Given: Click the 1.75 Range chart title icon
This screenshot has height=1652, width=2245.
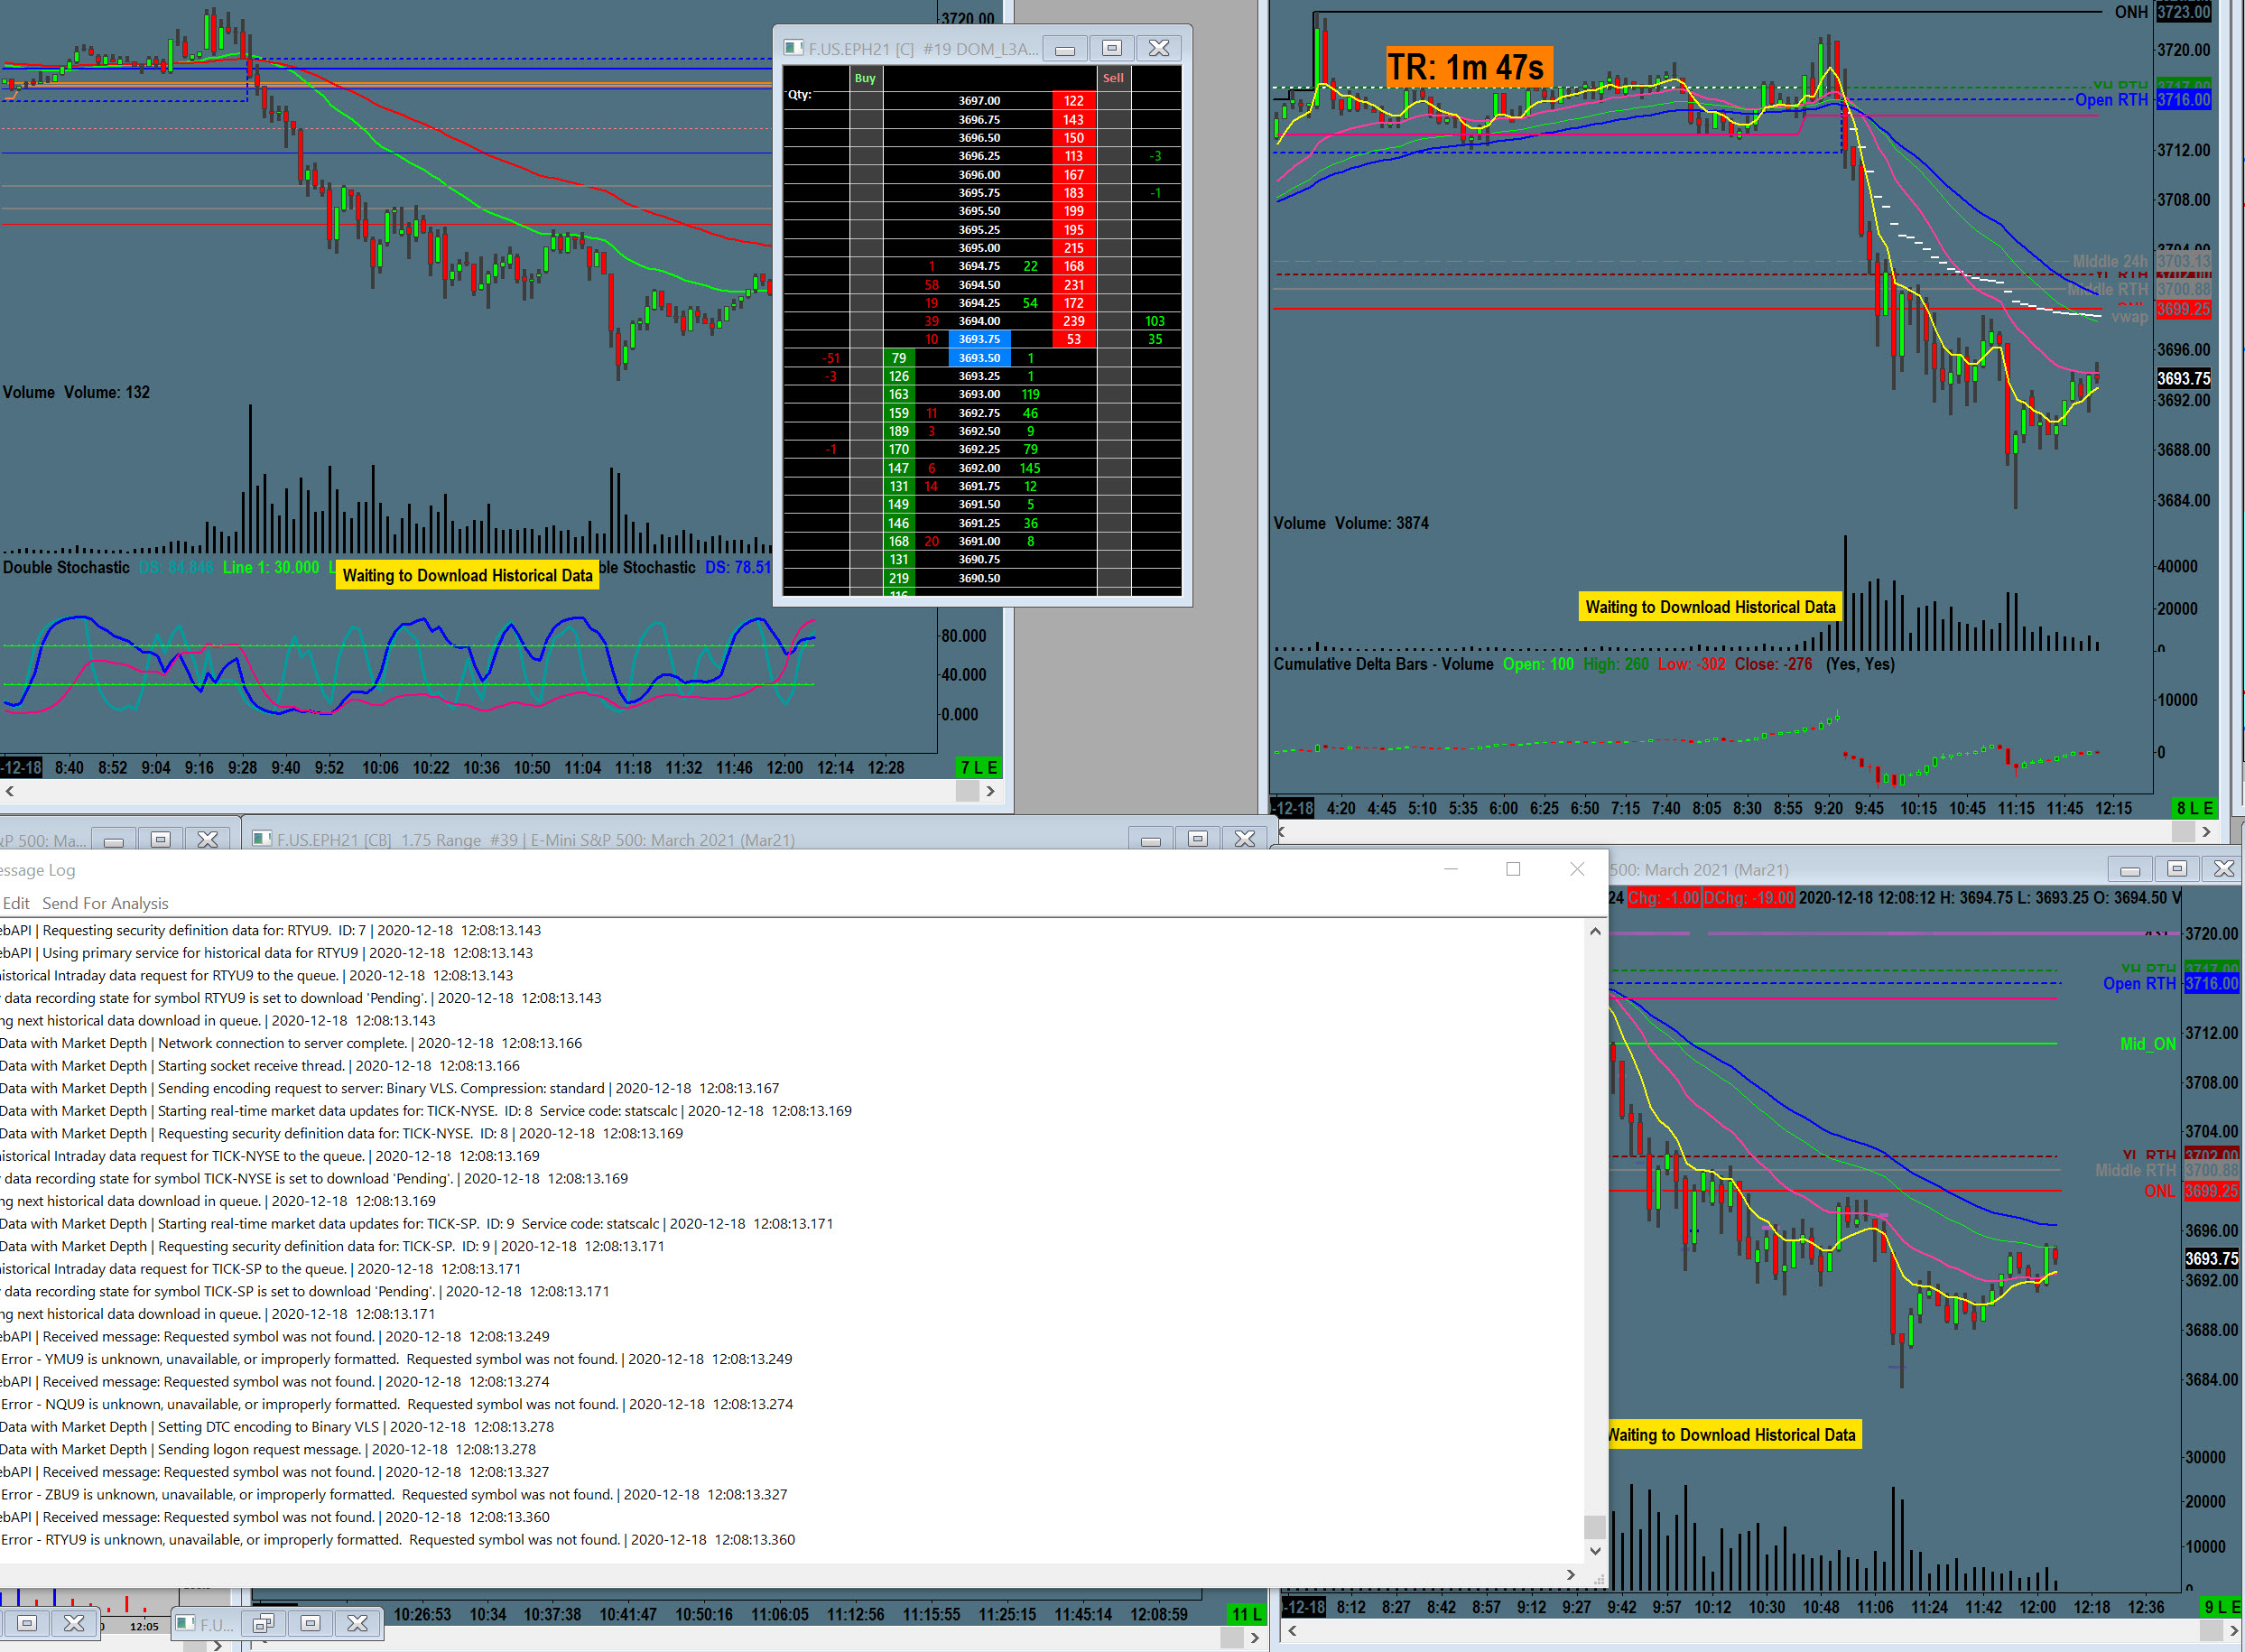Looking at the screenshot, I should pos(262,839).
